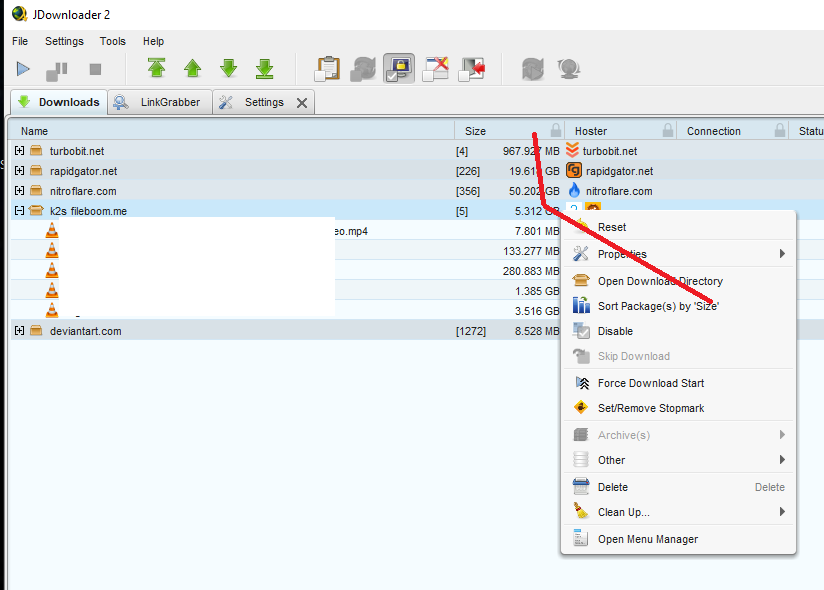This screenshot has width=824, height=590.
Task: Choose Open Download Directory
Action: (x=678, y=281)
